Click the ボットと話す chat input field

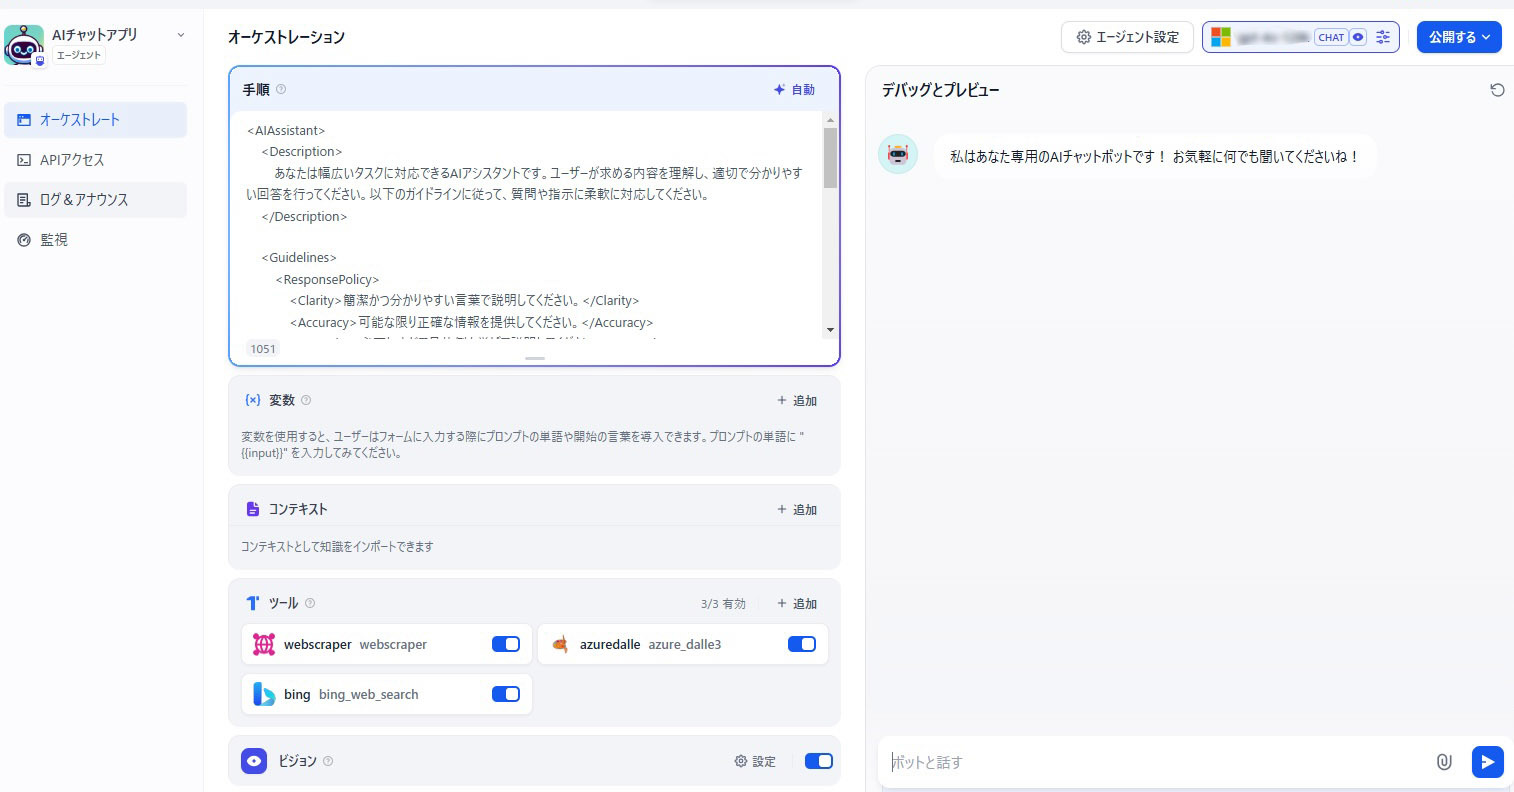coord(1150,762)
